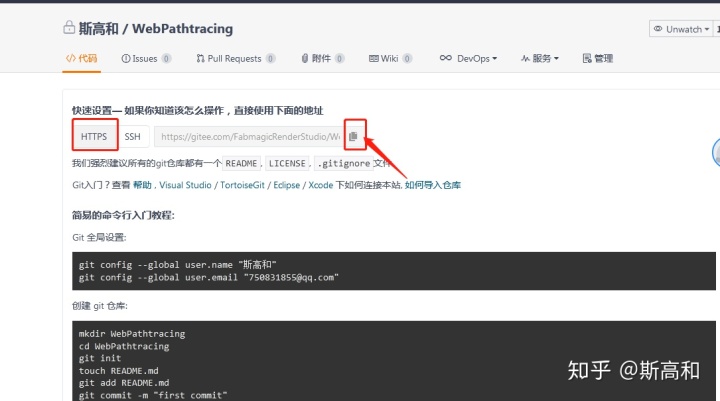Click the Wiki count badge
The image size is (720, 401).
[x=407, y=58]
